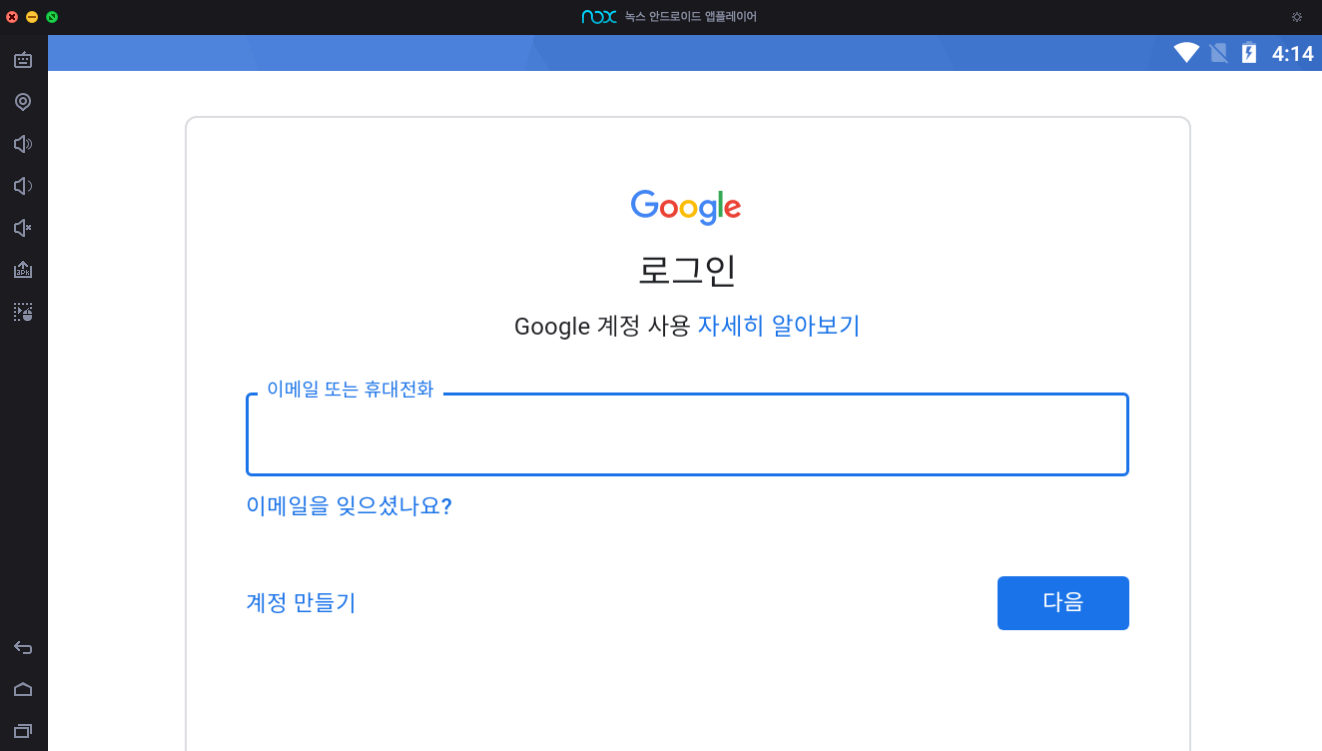Click the 로그인 heading
This screenshot has width=1322, height=751.
pos(687,270)
